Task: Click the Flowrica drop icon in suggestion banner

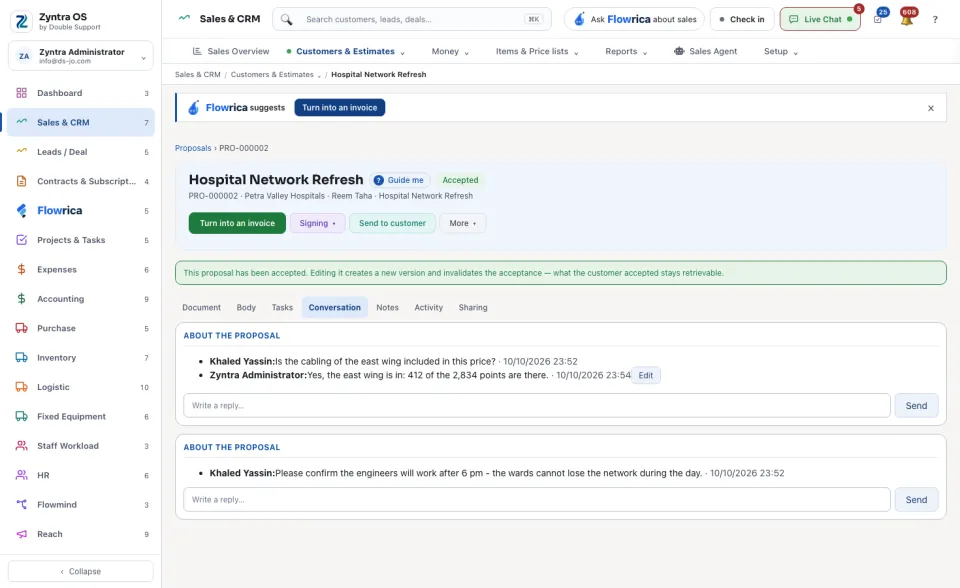Action: [193, 108]
